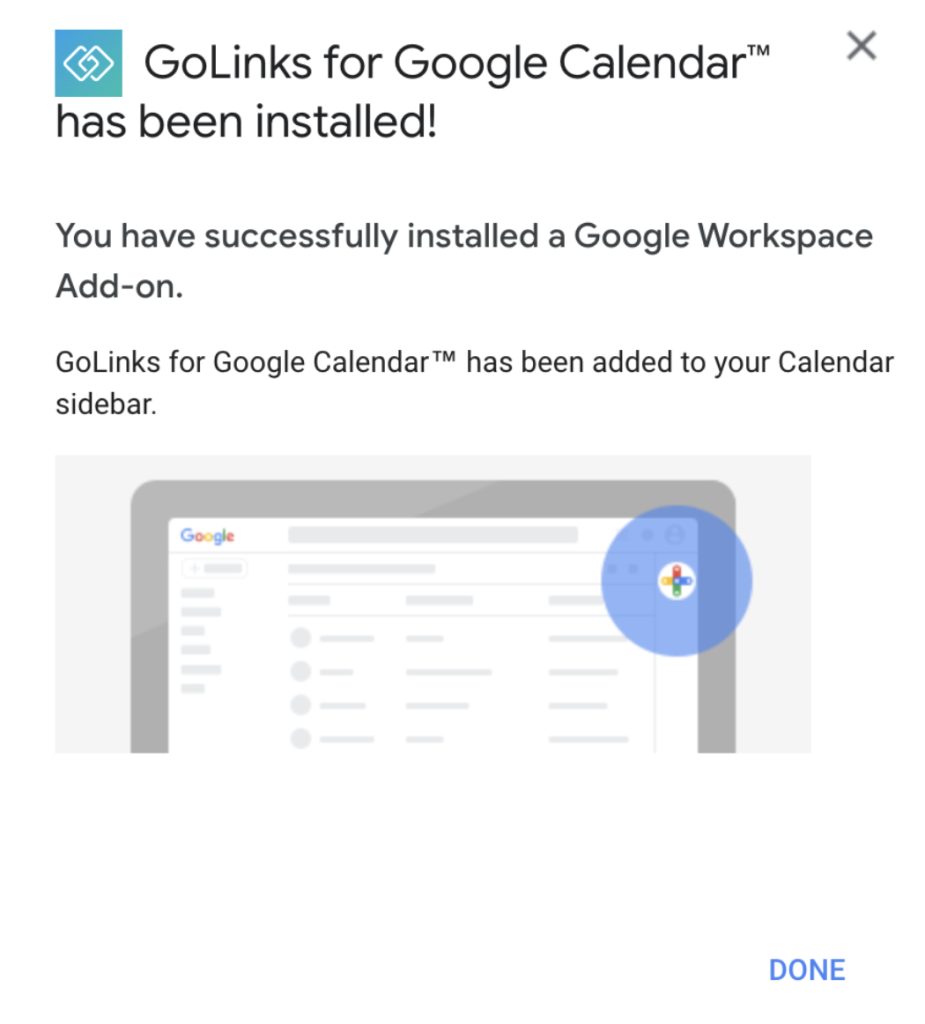Click DONE to dismiss the dialog
Screen dimensions: 925x1024
806,969
